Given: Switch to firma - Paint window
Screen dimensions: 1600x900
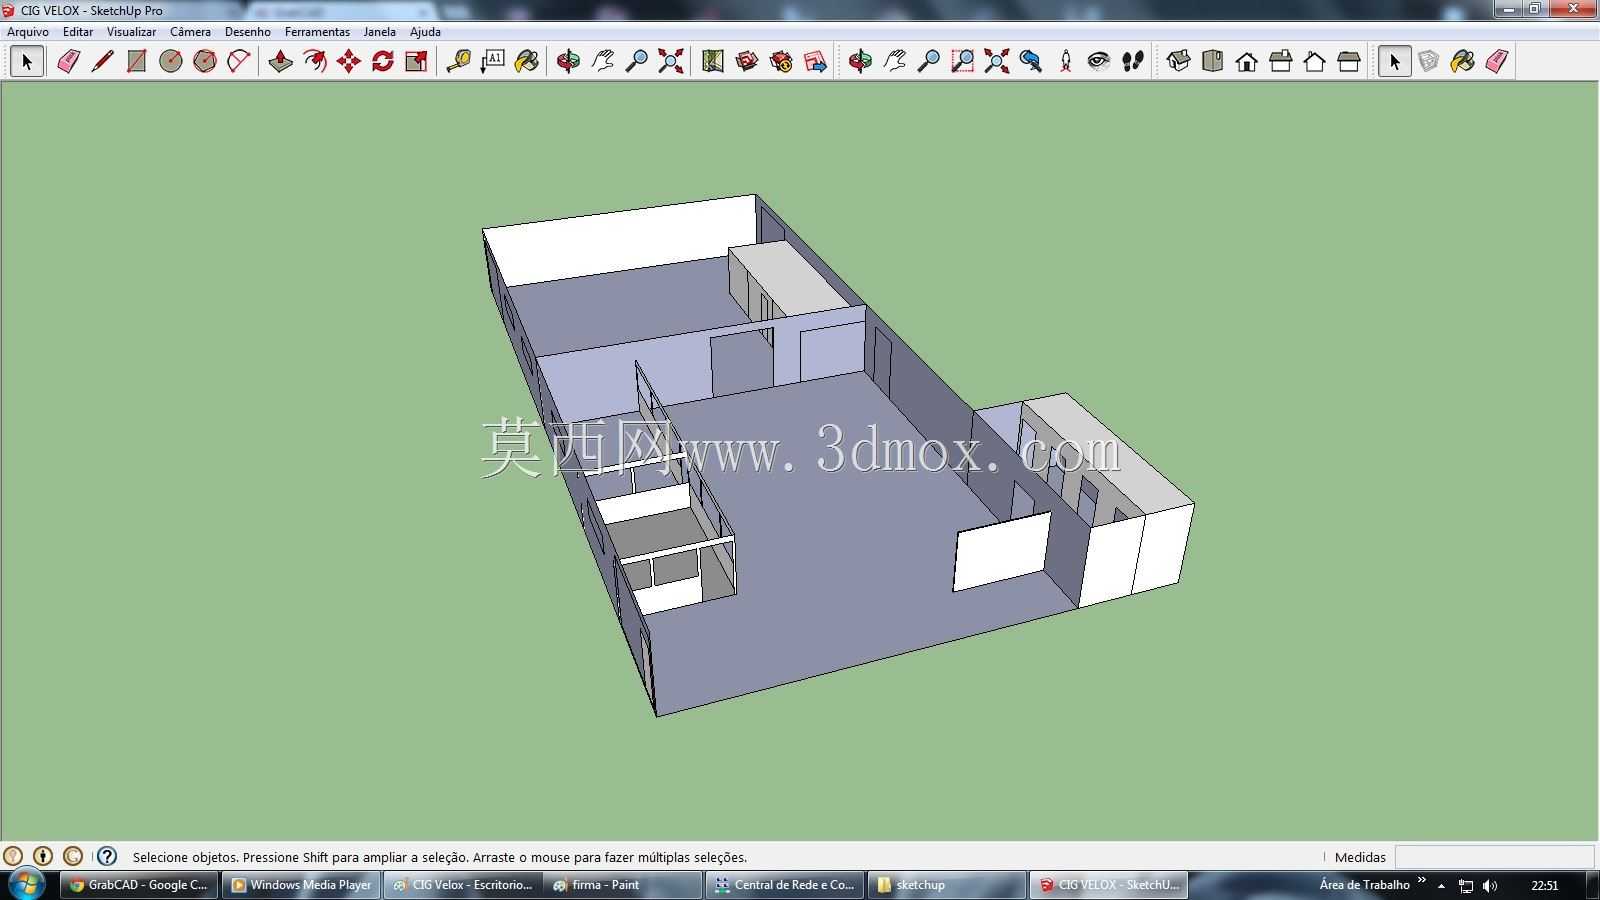Looking at the screenshot, I should tap(625, 885).
